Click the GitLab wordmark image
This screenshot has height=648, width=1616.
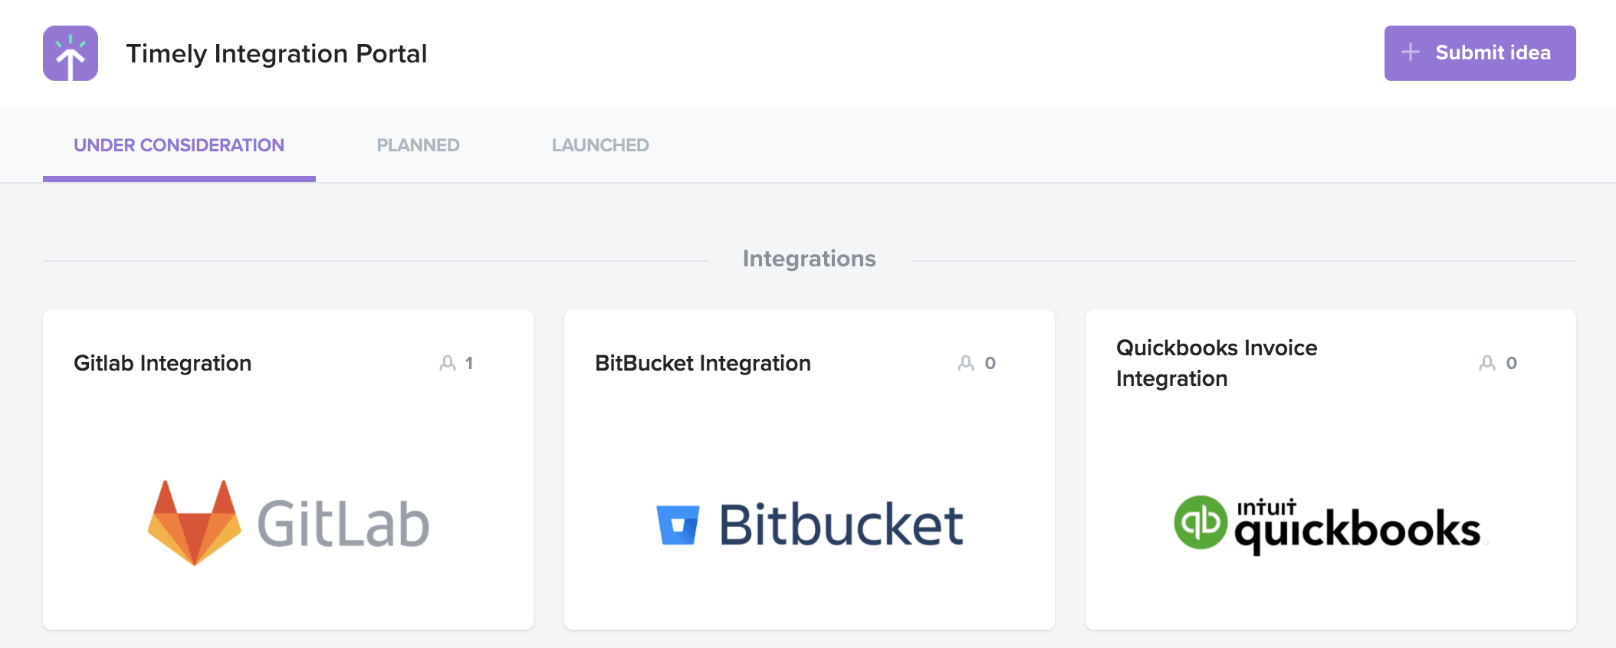[x=343, y=524]
